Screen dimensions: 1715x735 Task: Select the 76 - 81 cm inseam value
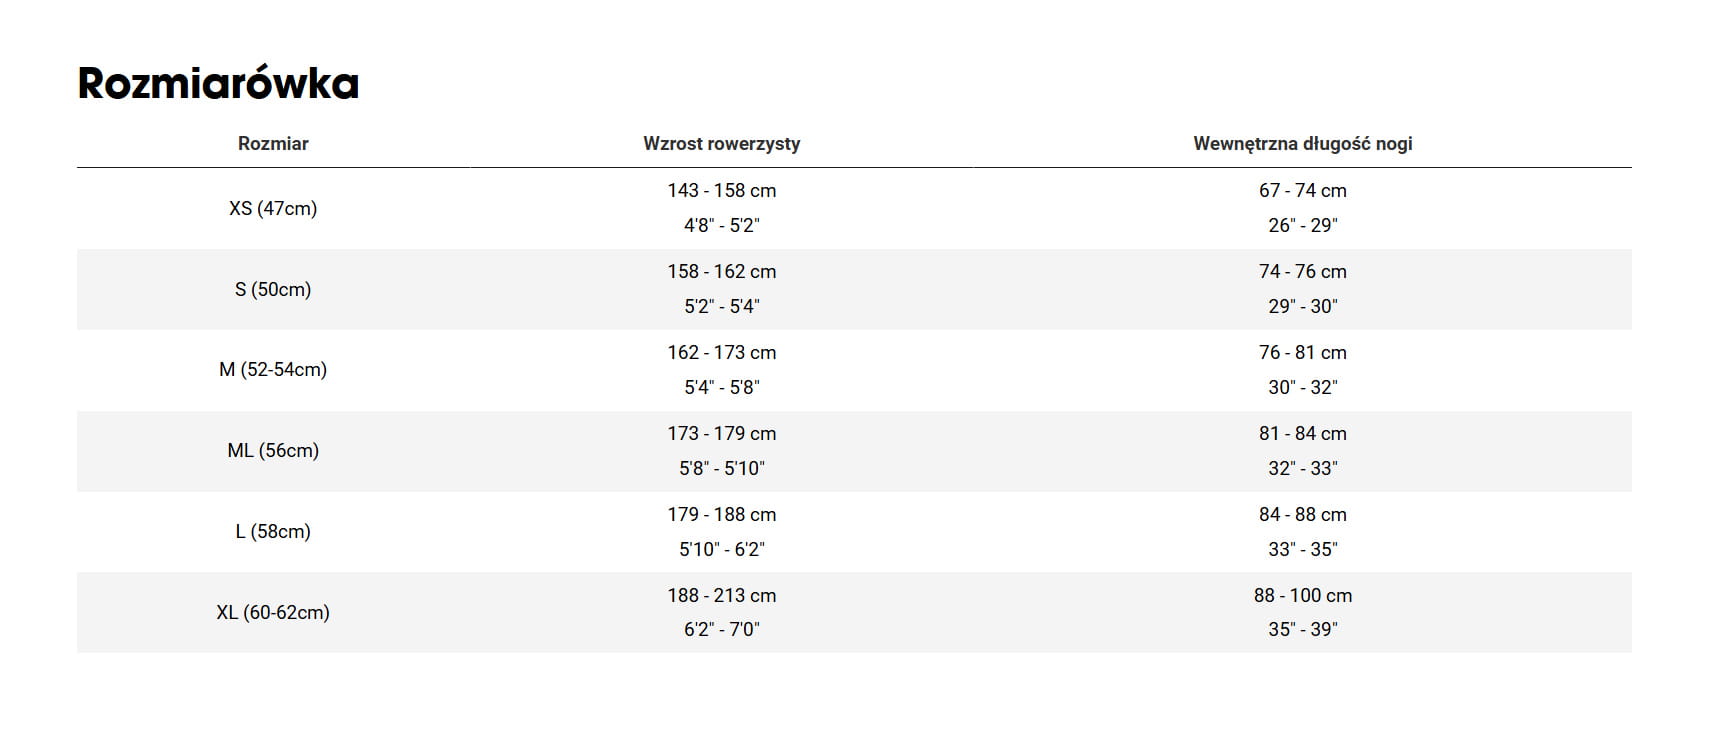[1302, 353]
